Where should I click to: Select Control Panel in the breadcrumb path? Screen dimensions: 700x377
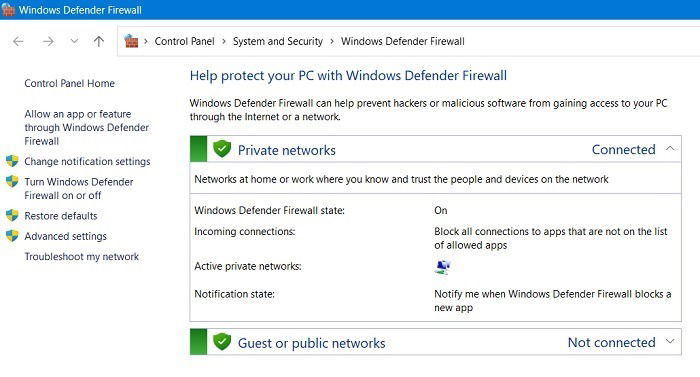pos(184,42)
